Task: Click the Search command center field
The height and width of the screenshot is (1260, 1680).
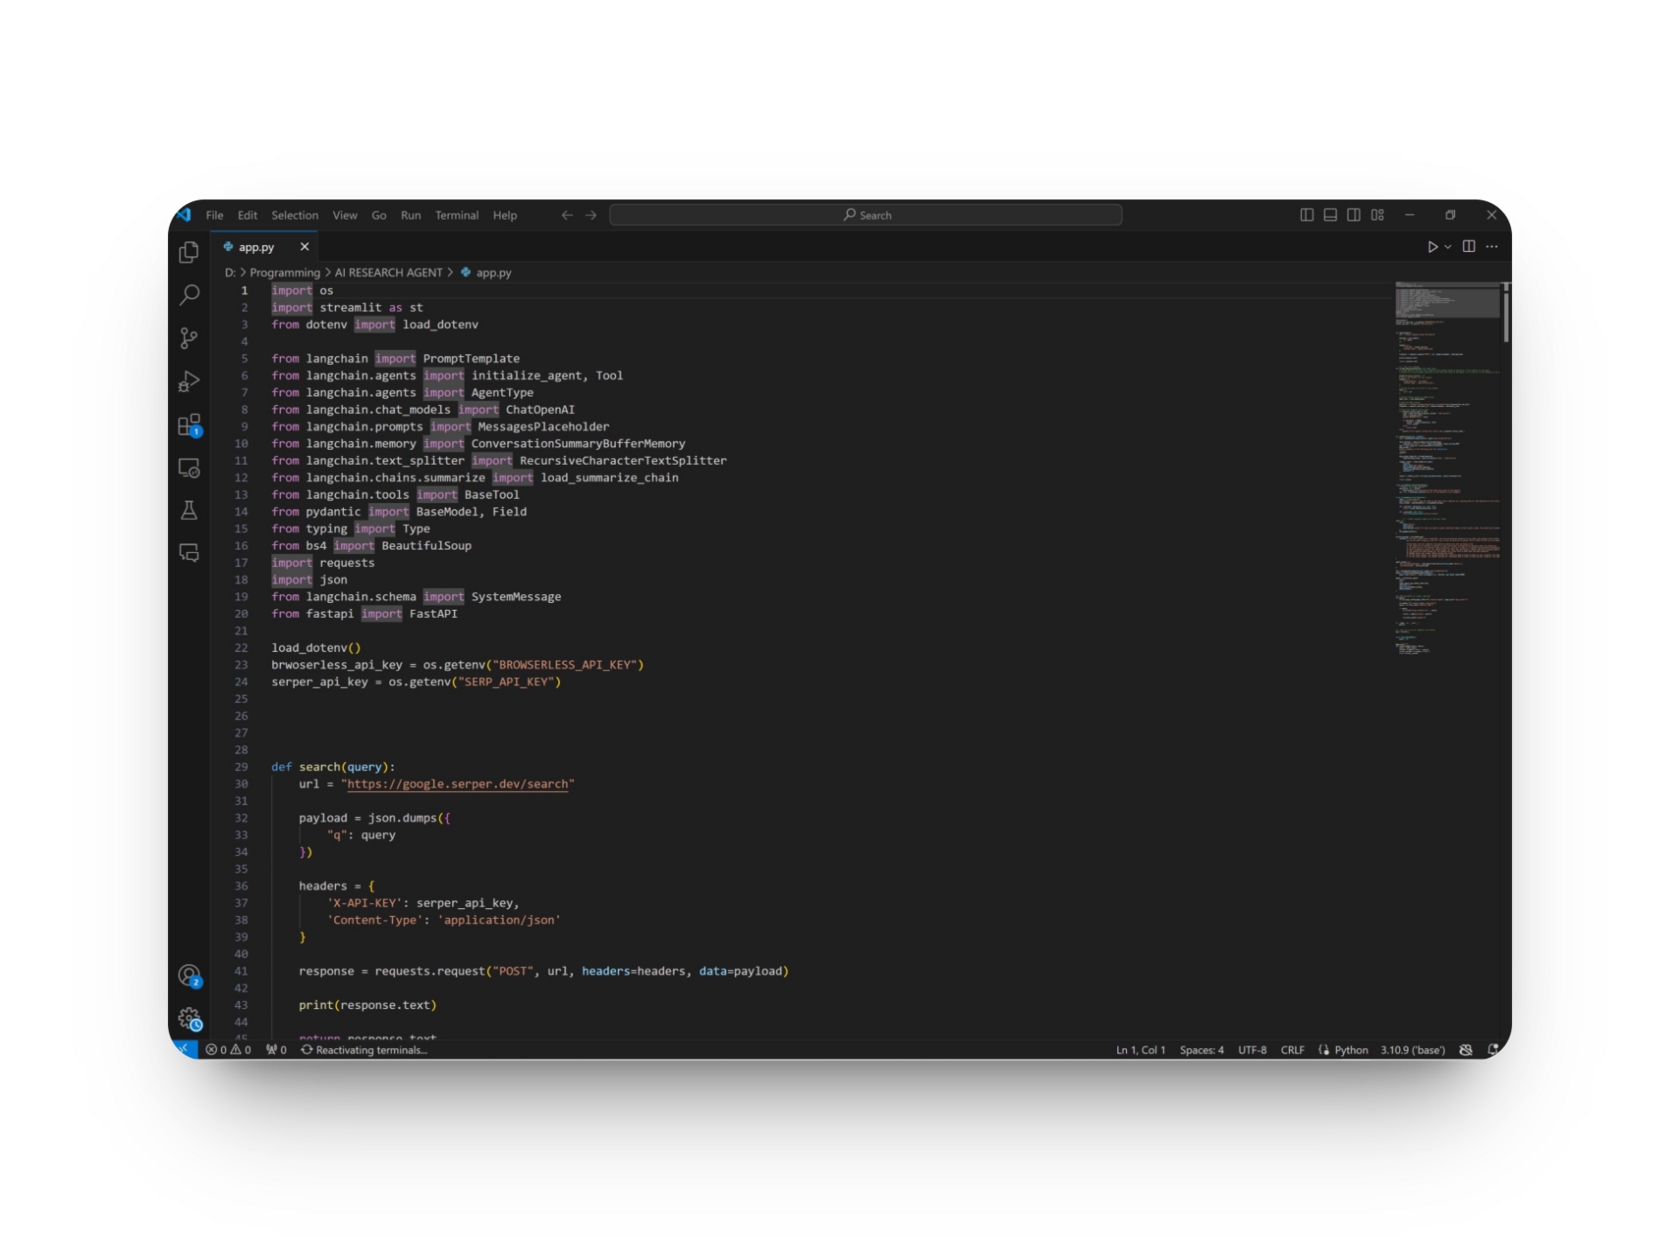Action: [x=866, y=215]
